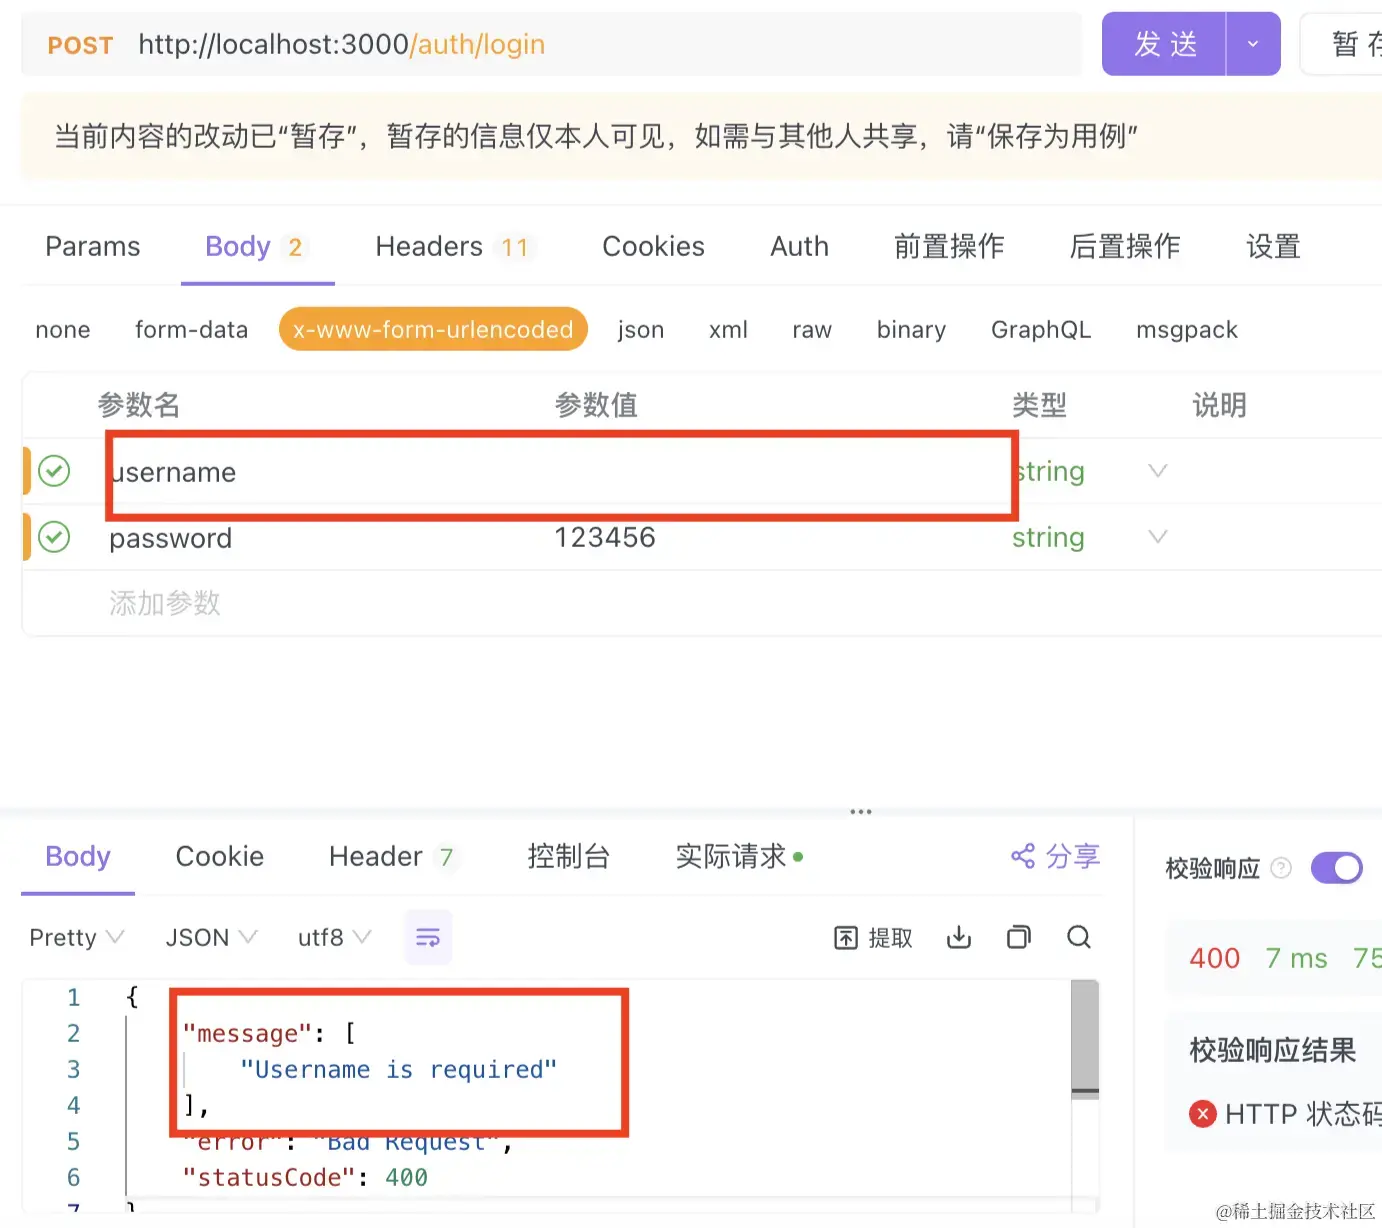Open the Cookies request tab
The image size is (1382, 1228).
pos(653,246)
